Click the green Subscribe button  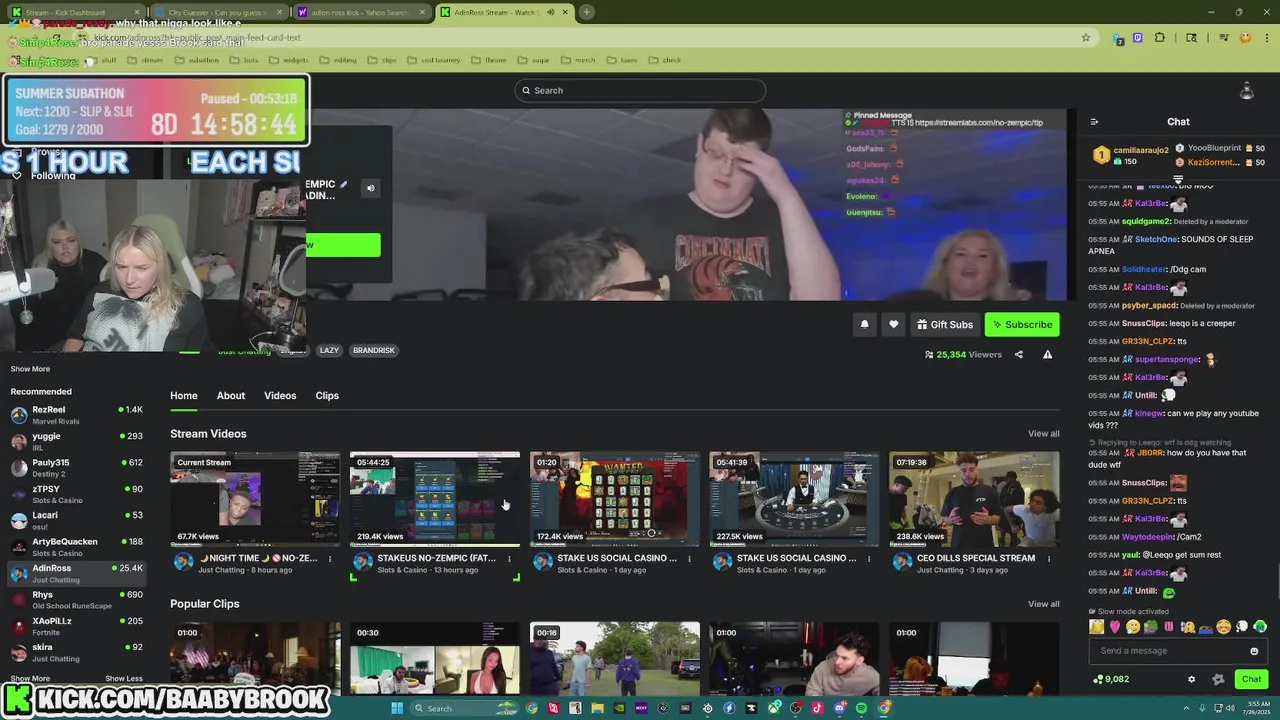1022,324
